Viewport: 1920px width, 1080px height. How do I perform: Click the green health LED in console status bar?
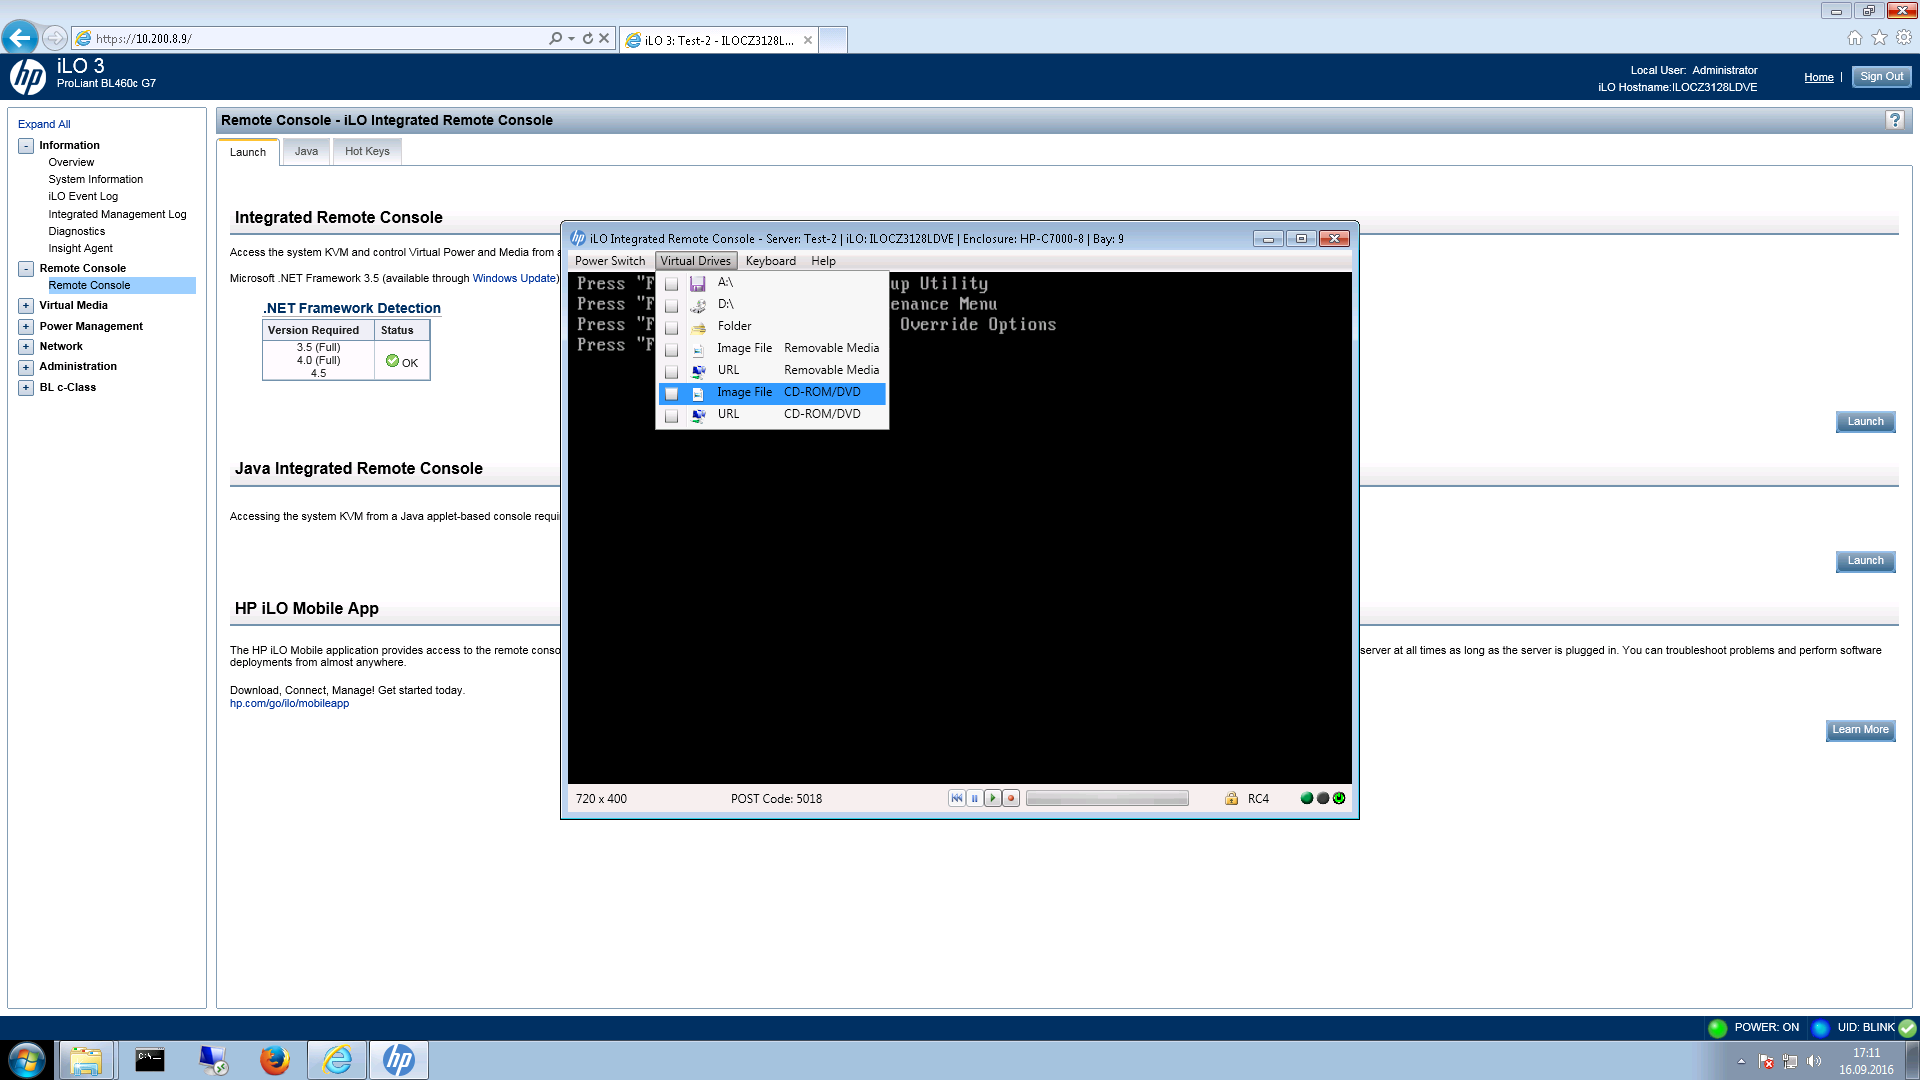coord(1306,798)
